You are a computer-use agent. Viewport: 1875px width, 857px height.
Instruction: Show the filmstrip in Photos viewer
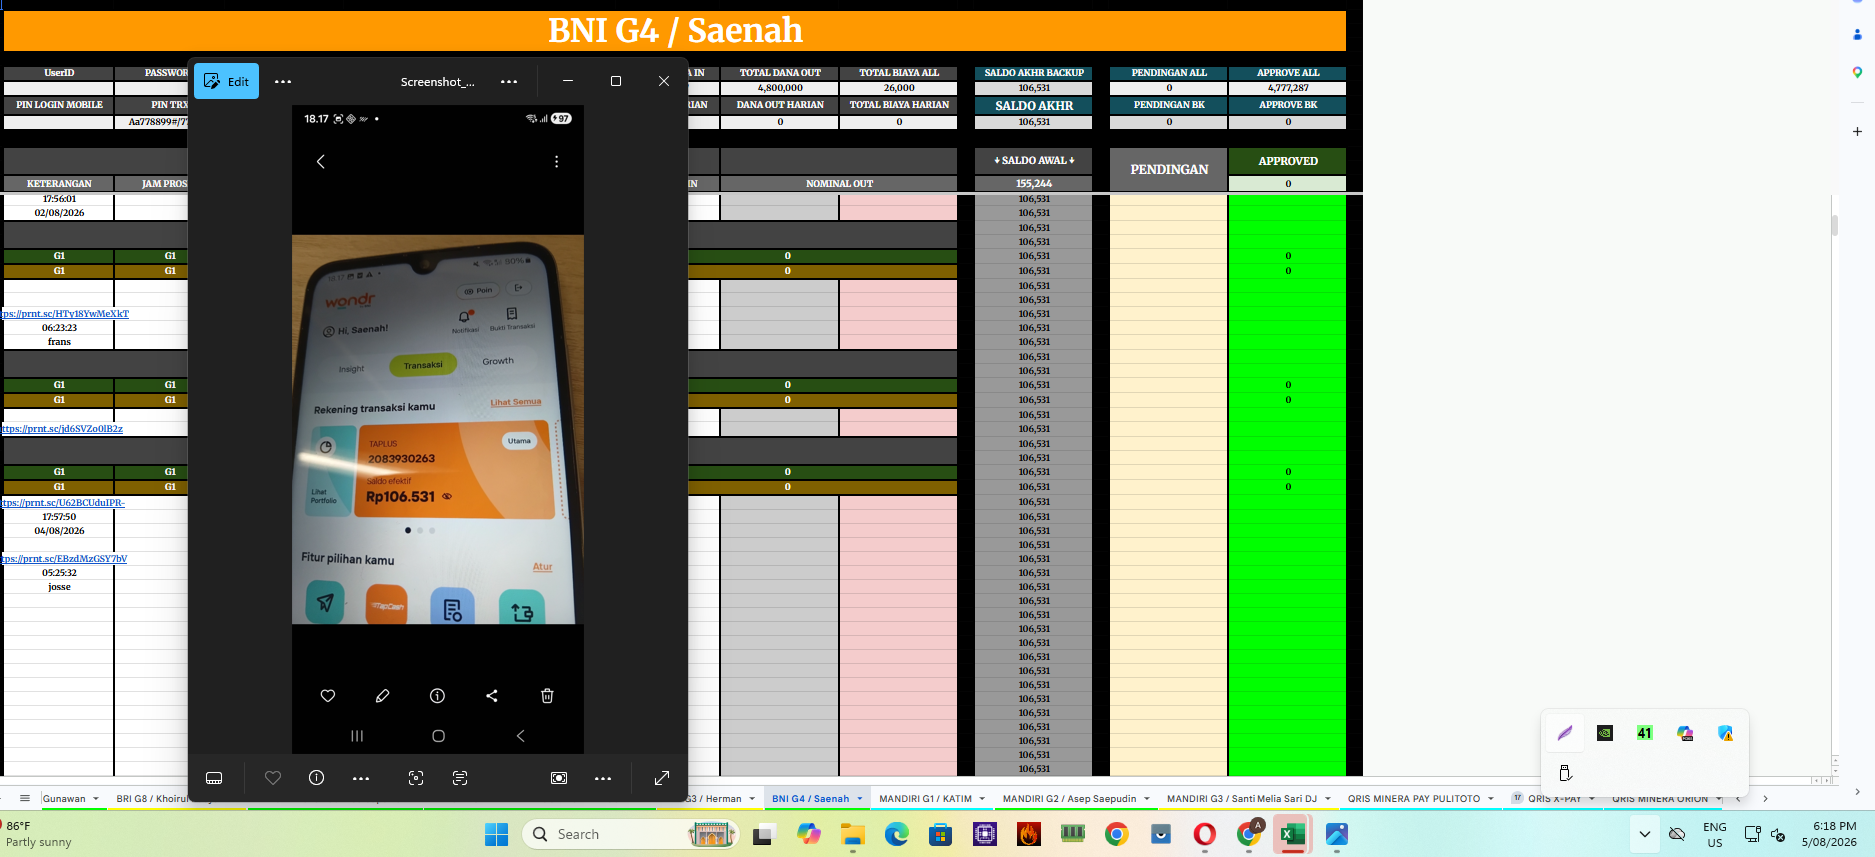pos(214,778)
